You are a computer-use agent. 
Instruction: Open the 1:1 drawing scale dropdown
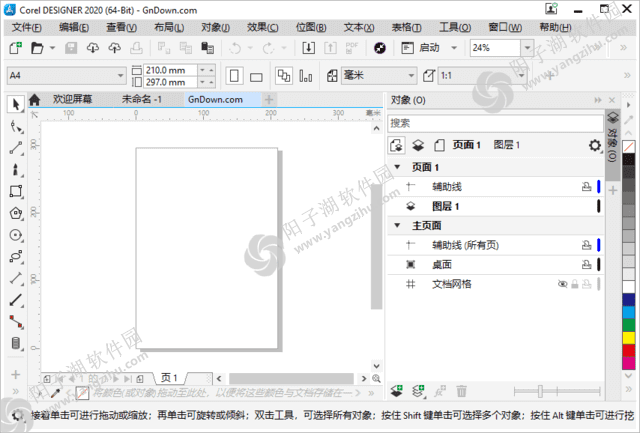coord(521,75)
